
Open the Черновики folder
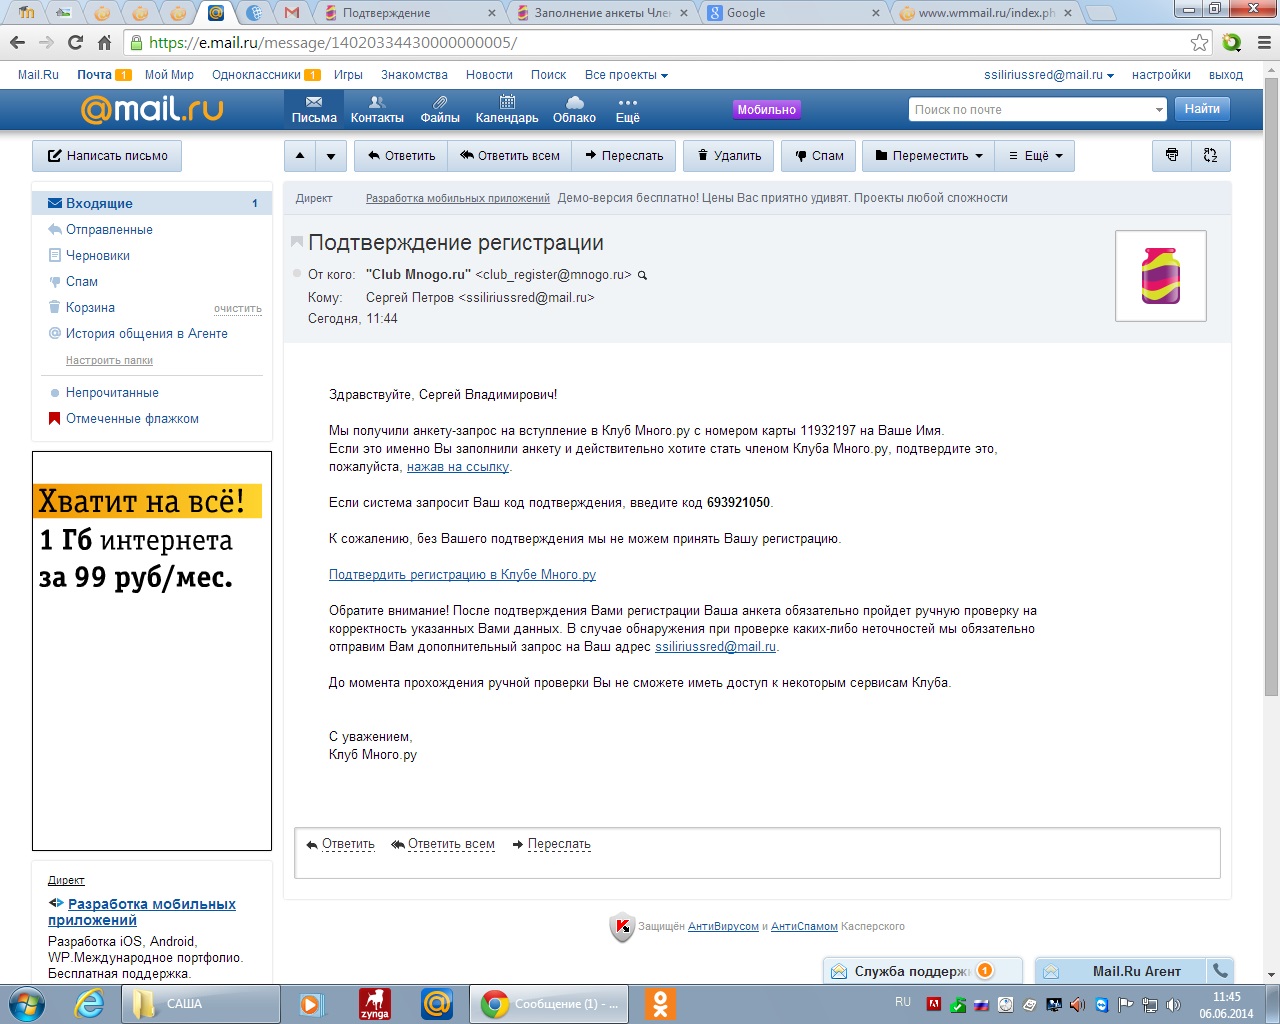click(x=98, y=255)
